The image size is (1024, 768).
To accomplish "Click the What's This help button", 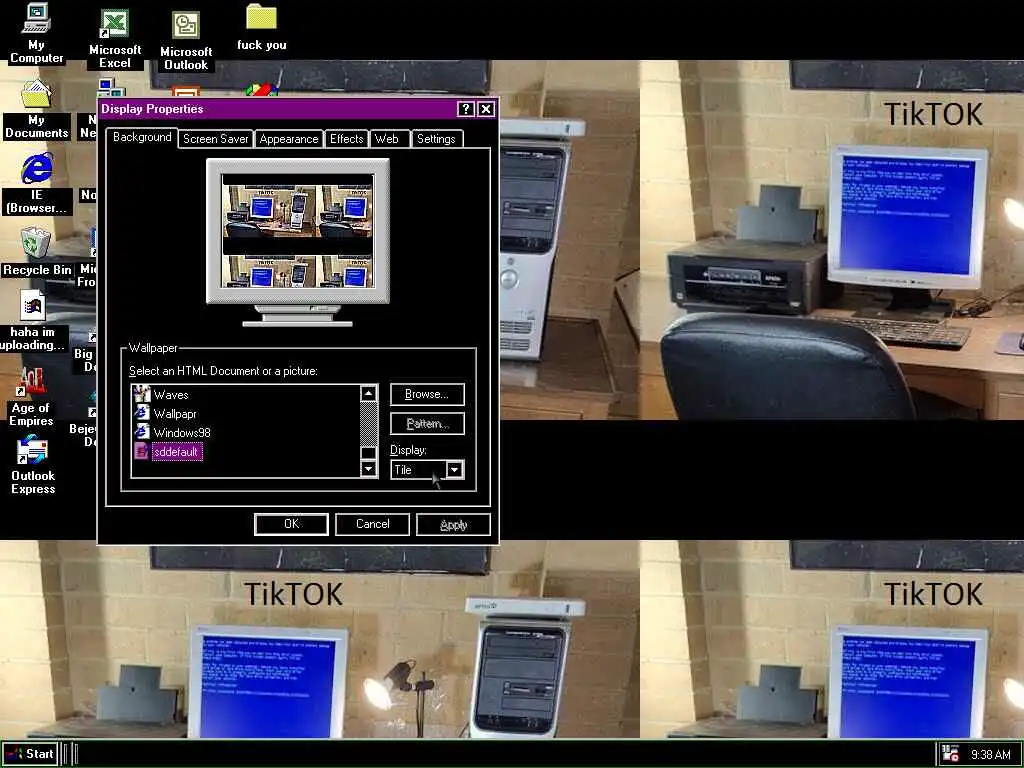I will 465,109.
